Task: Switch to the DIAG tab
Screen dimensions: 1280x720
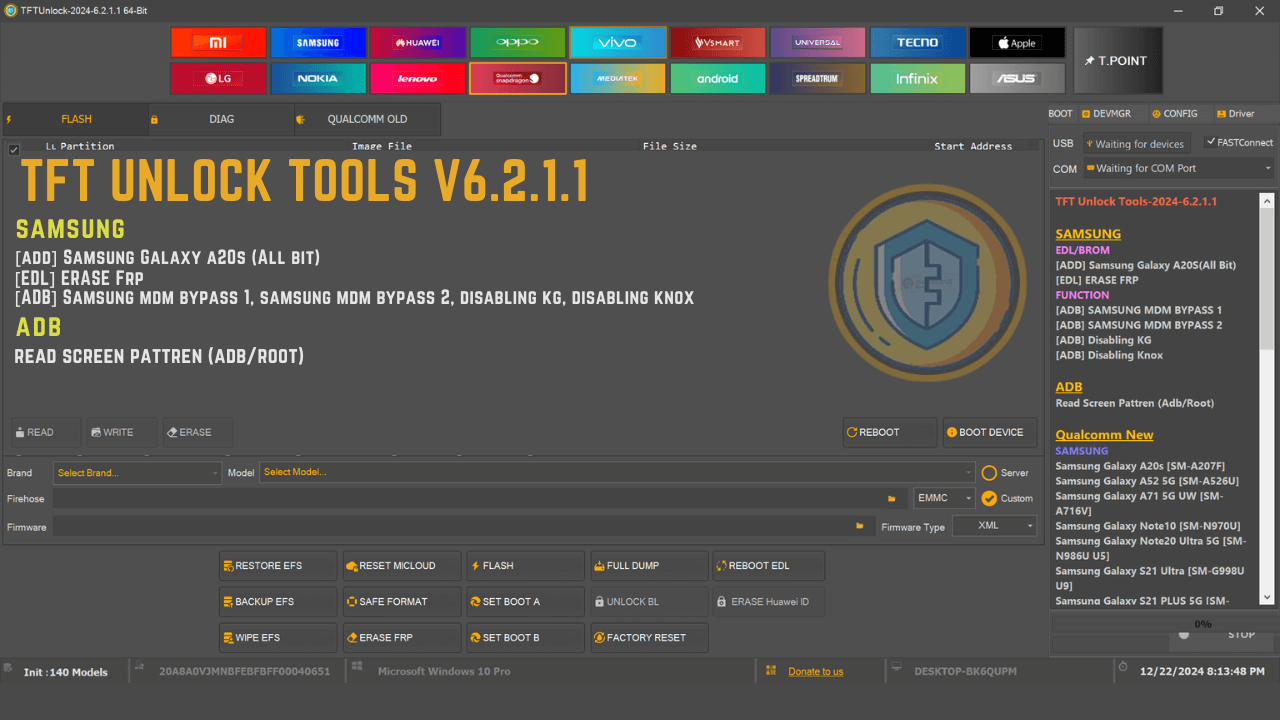Action: coord(222,119)
